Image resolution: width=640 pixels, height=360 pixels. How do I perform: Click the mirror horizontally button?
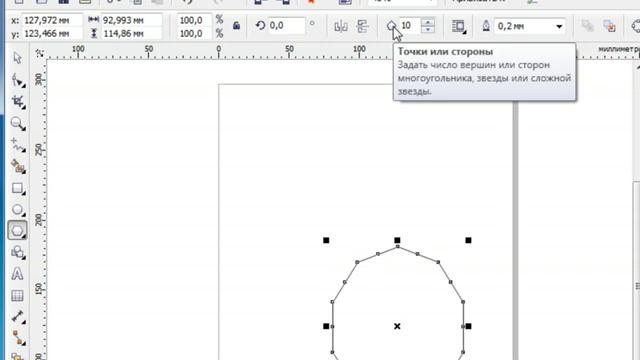(x=341, y=27)
